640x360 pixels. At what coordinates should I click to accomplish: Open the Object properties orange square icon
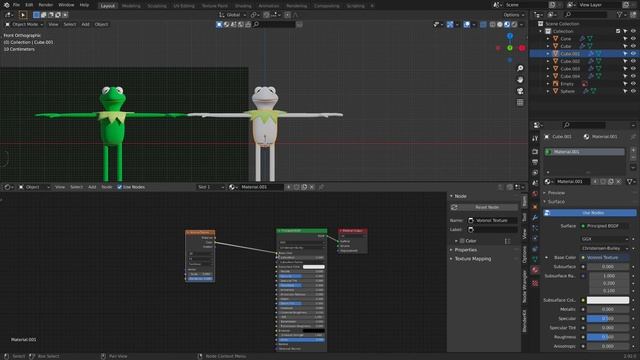click(535, 207)
